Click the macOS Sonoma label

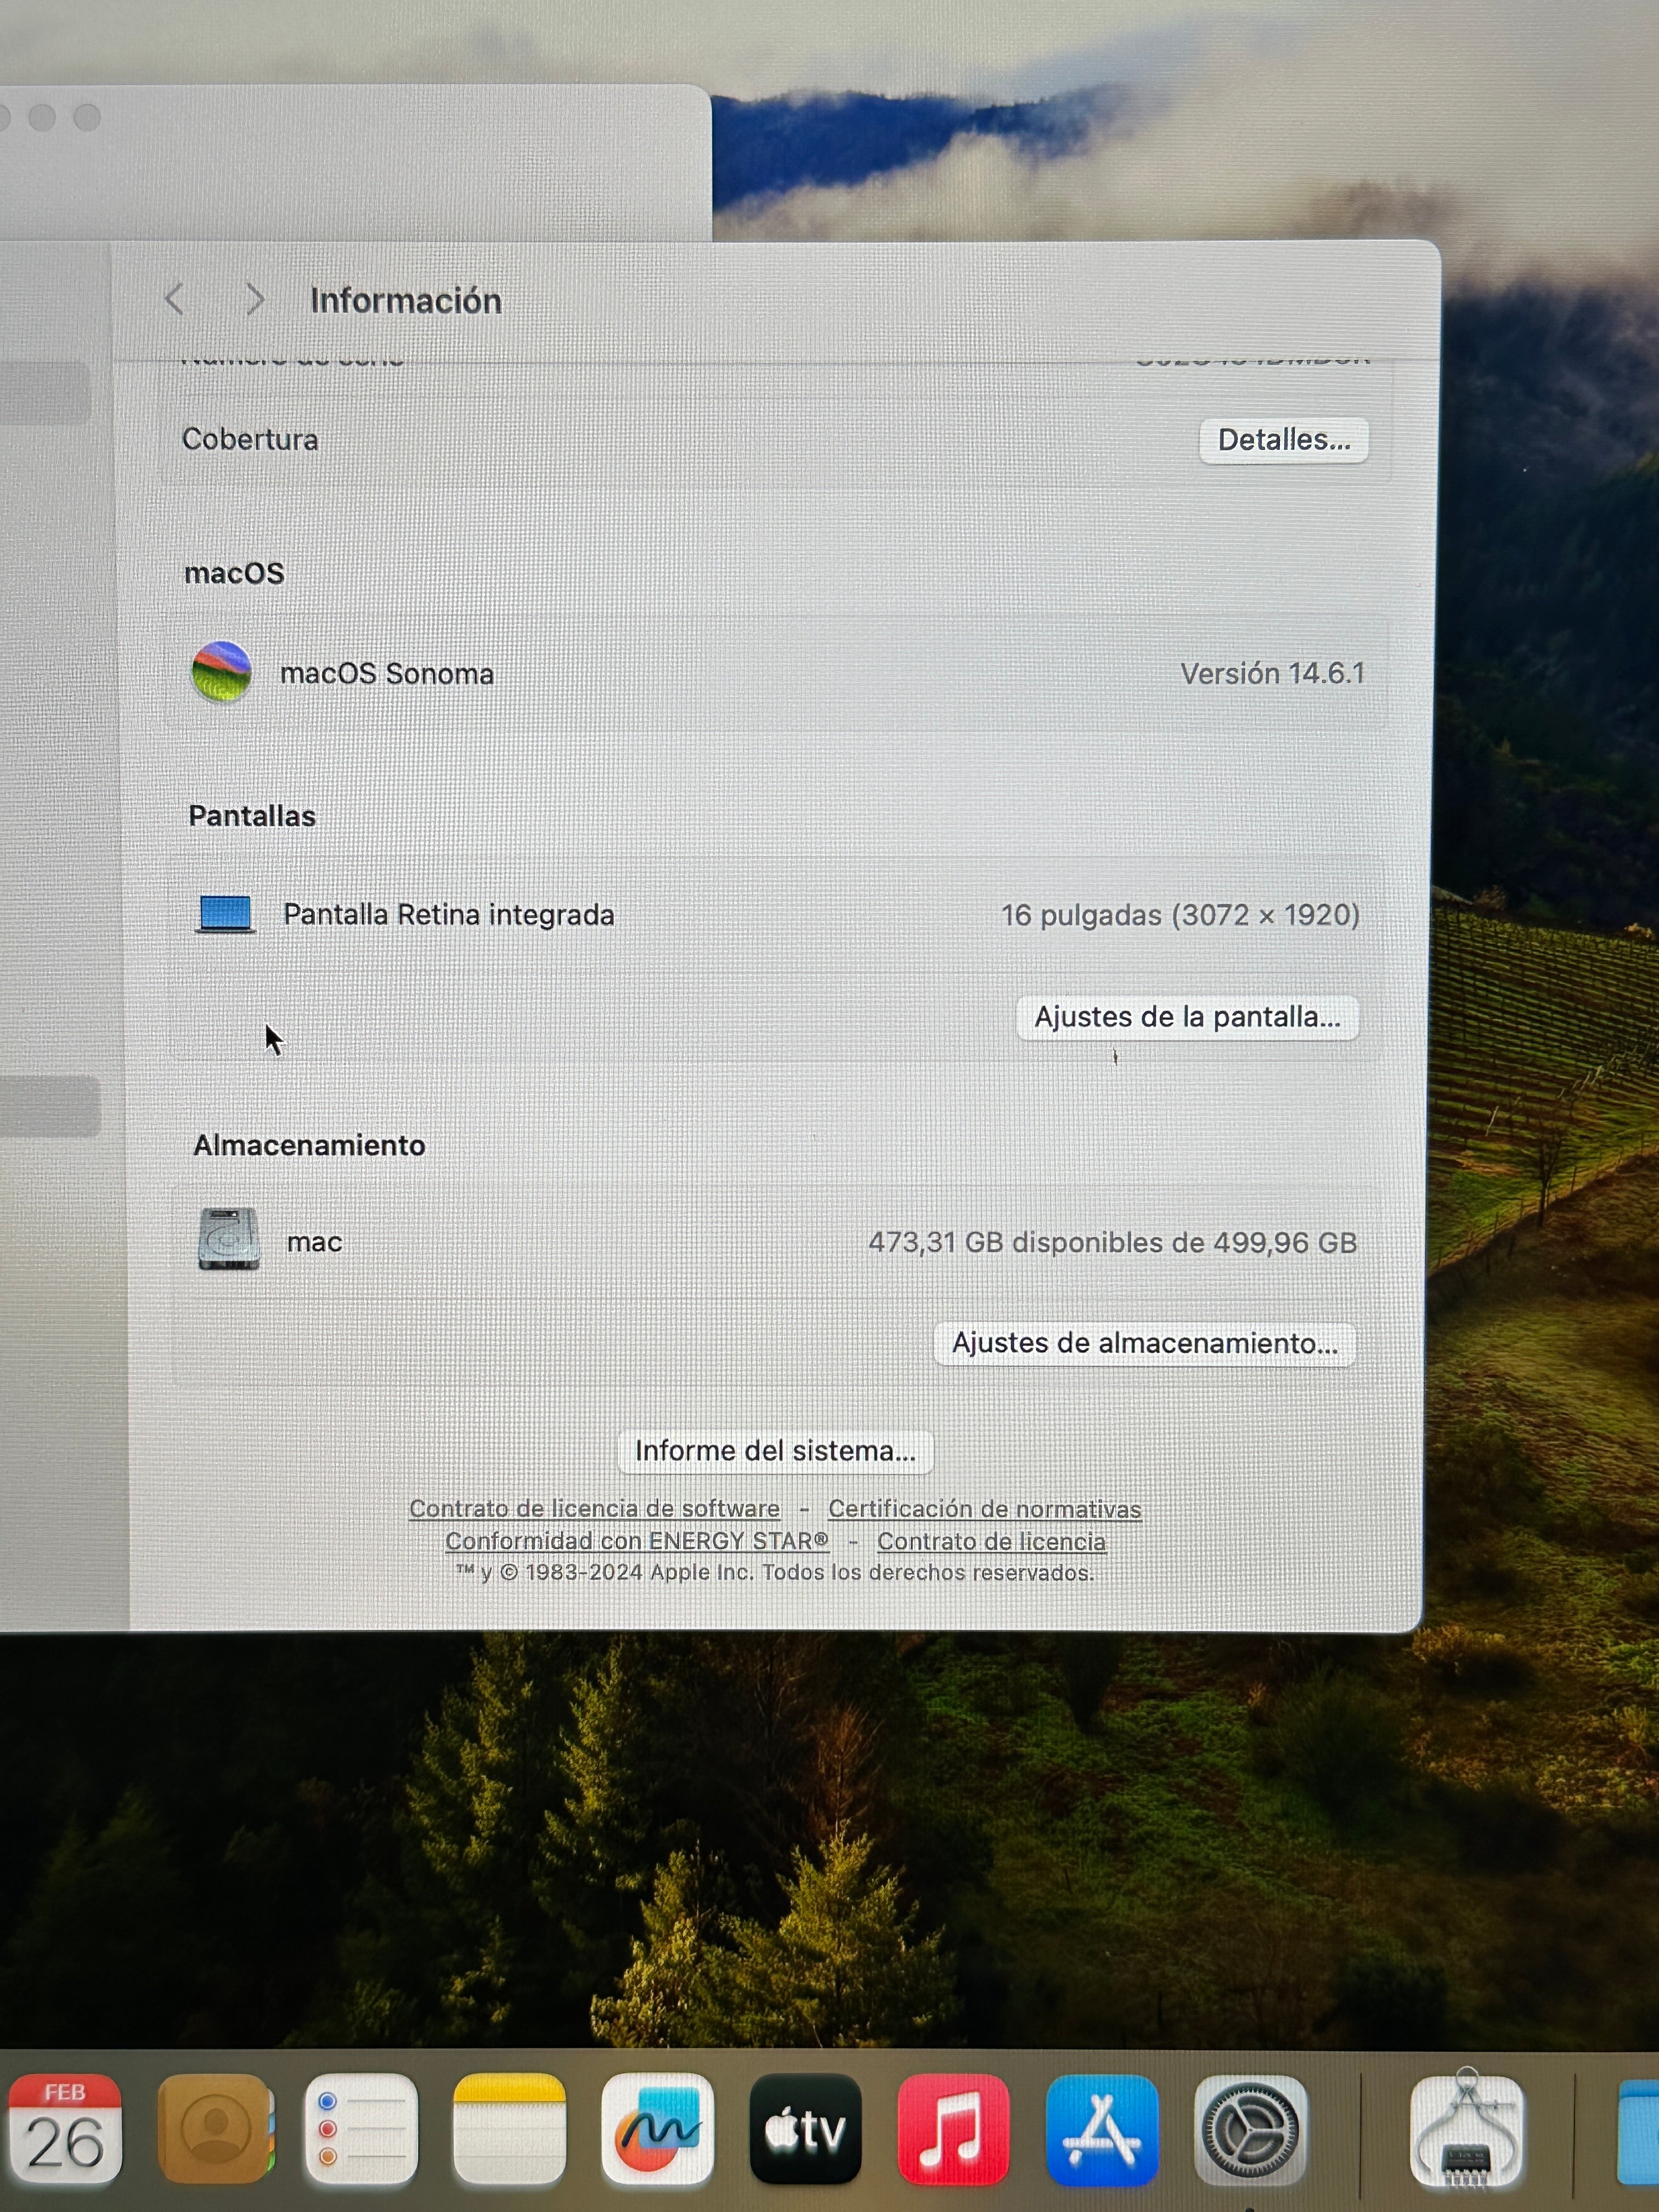(387, 674)
